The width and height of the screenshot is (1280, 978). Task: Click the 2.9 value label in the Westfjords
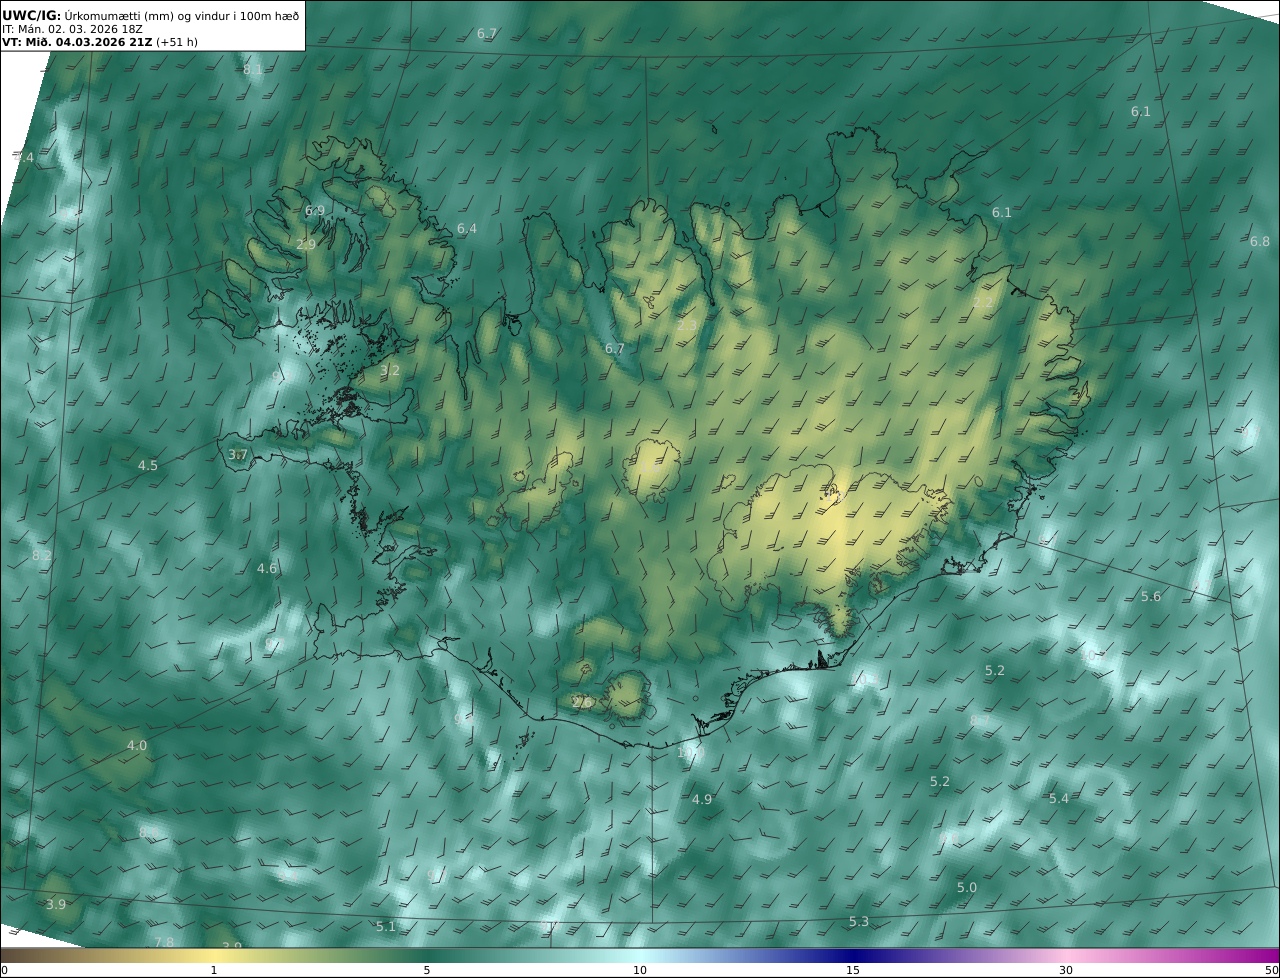click(x=306, y=244)
